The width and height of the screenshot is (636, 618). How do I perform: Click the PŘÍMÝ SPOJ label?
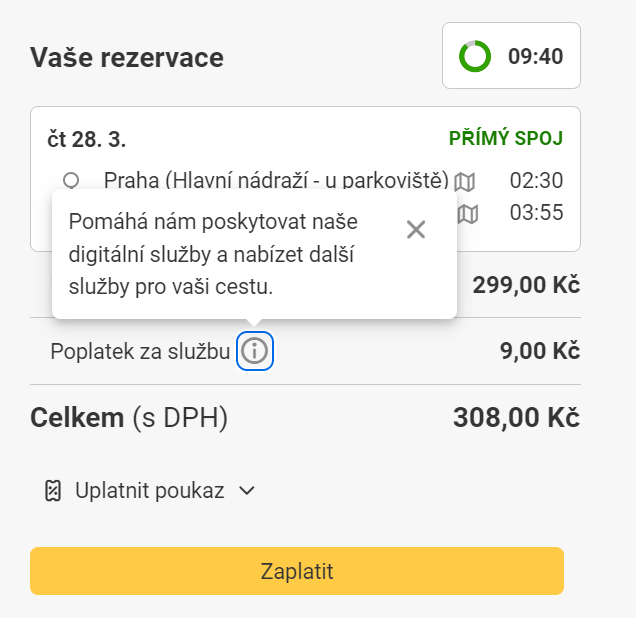coord(506,138)
